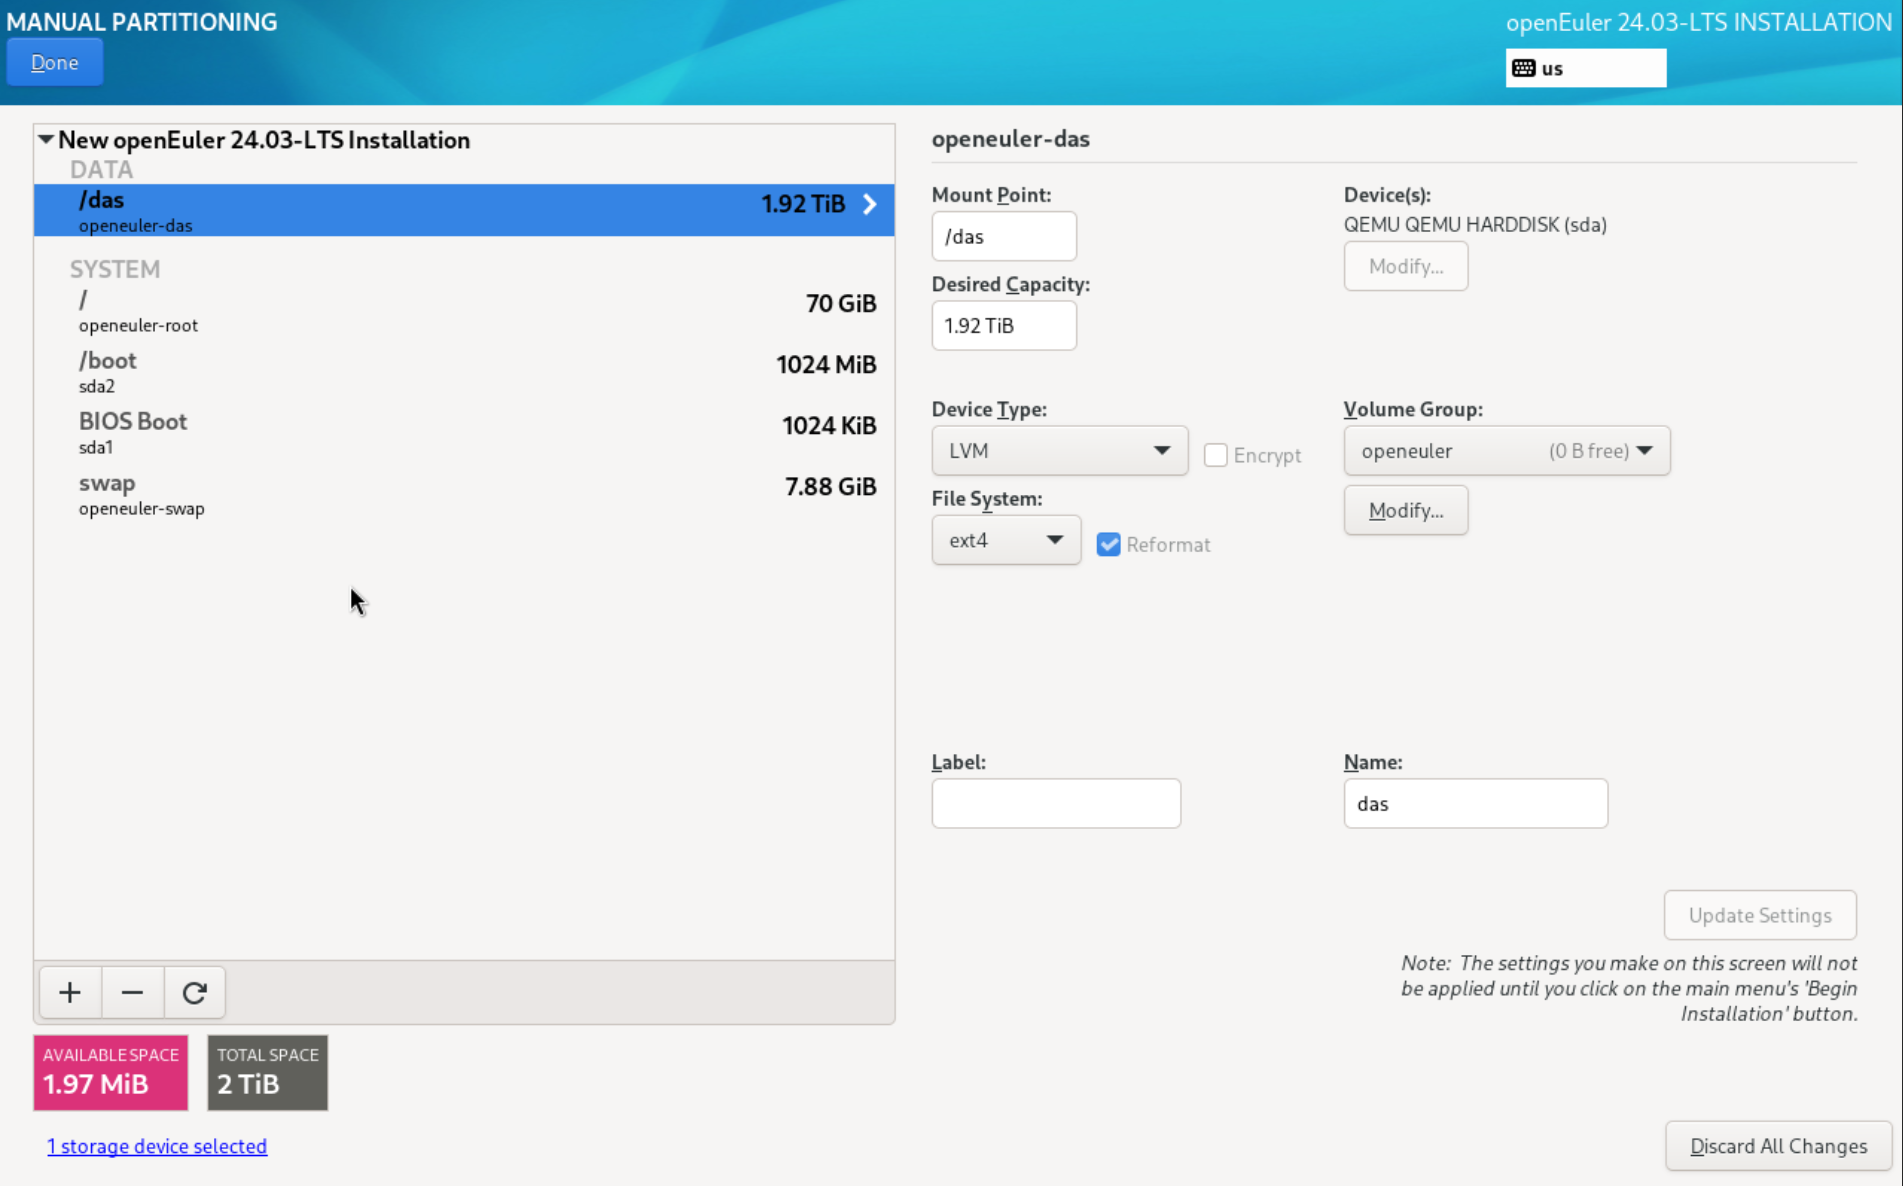The image size is (1903, 1186).
Task: Open the Volume Group openeuler dropdown
Action: pos(1506,451)
